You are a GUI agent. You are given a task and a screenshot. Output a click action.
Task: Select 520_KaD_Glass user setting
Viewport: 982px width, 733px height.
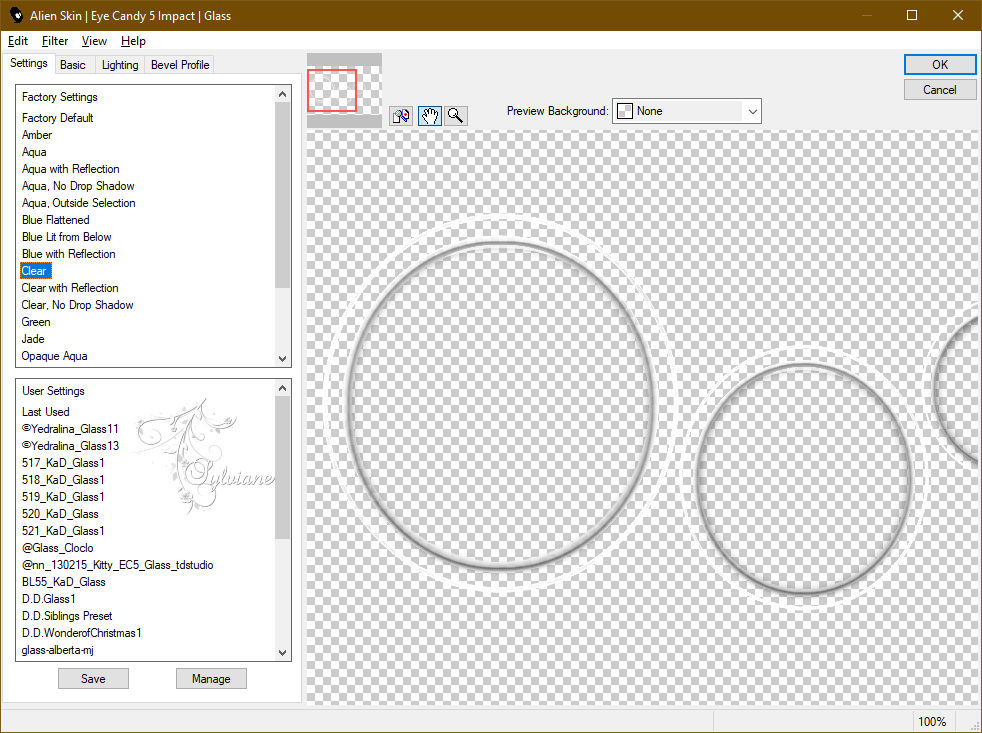click(60, 514)
